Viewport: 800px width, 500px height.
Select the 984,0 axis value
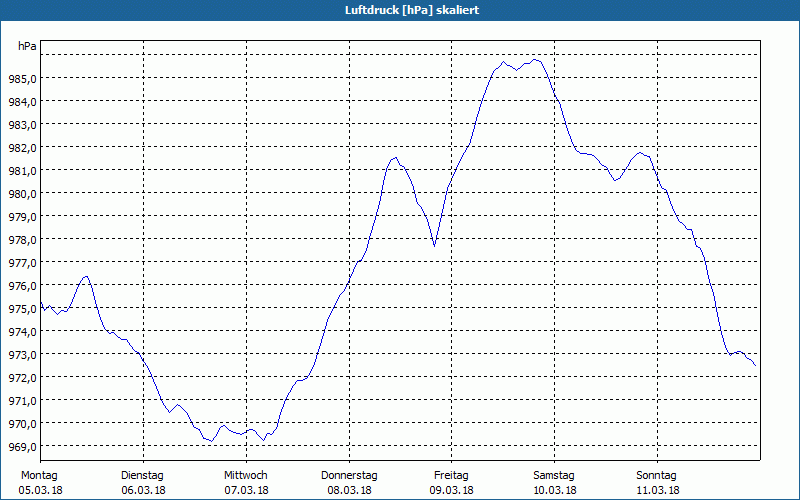[22, 102]
